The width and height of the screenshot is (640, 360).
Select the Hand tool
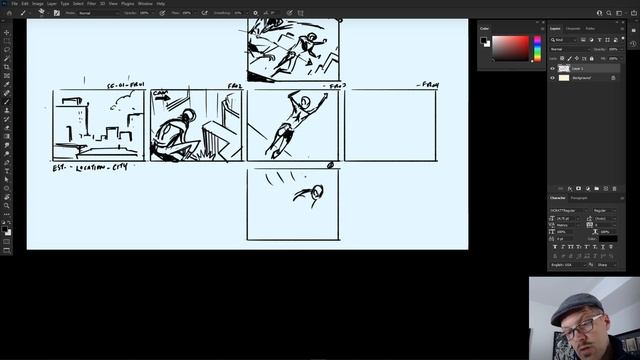pyautogui.click(x=7, y=197)
